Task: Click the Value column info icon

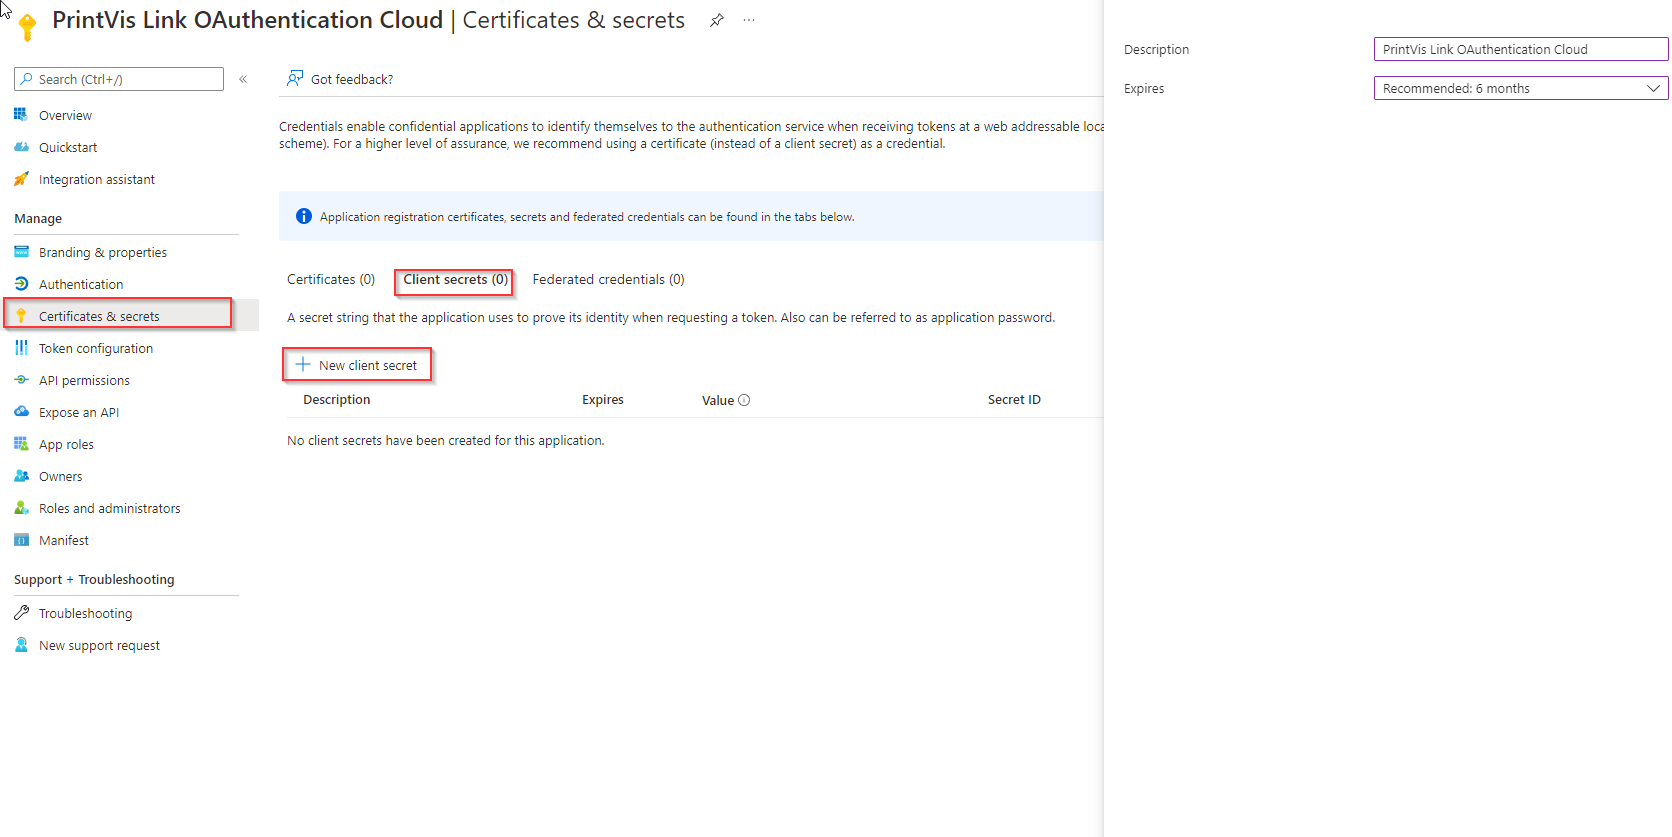Action: tap(744, 400)
